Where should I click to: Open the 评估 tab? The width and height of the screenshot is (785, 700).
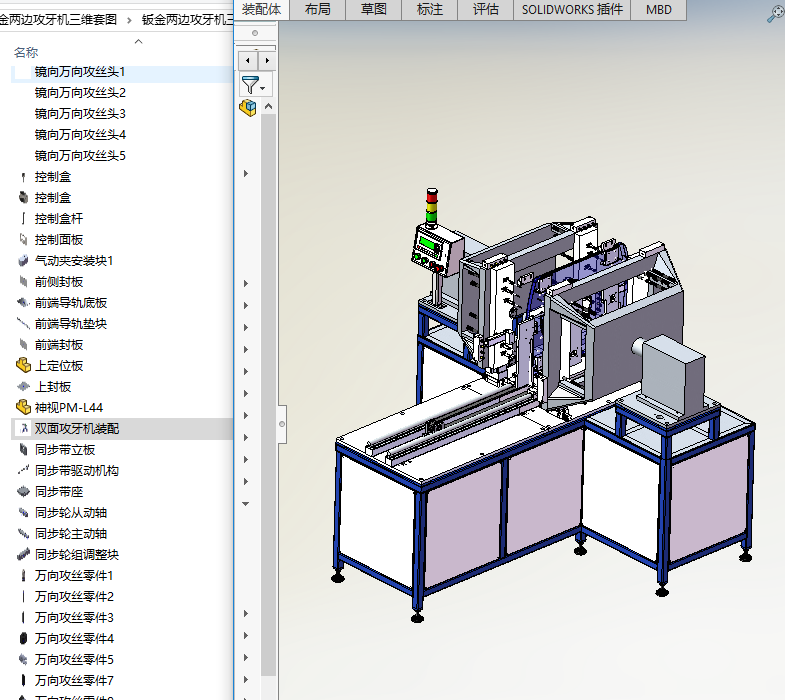click(485, 10)
